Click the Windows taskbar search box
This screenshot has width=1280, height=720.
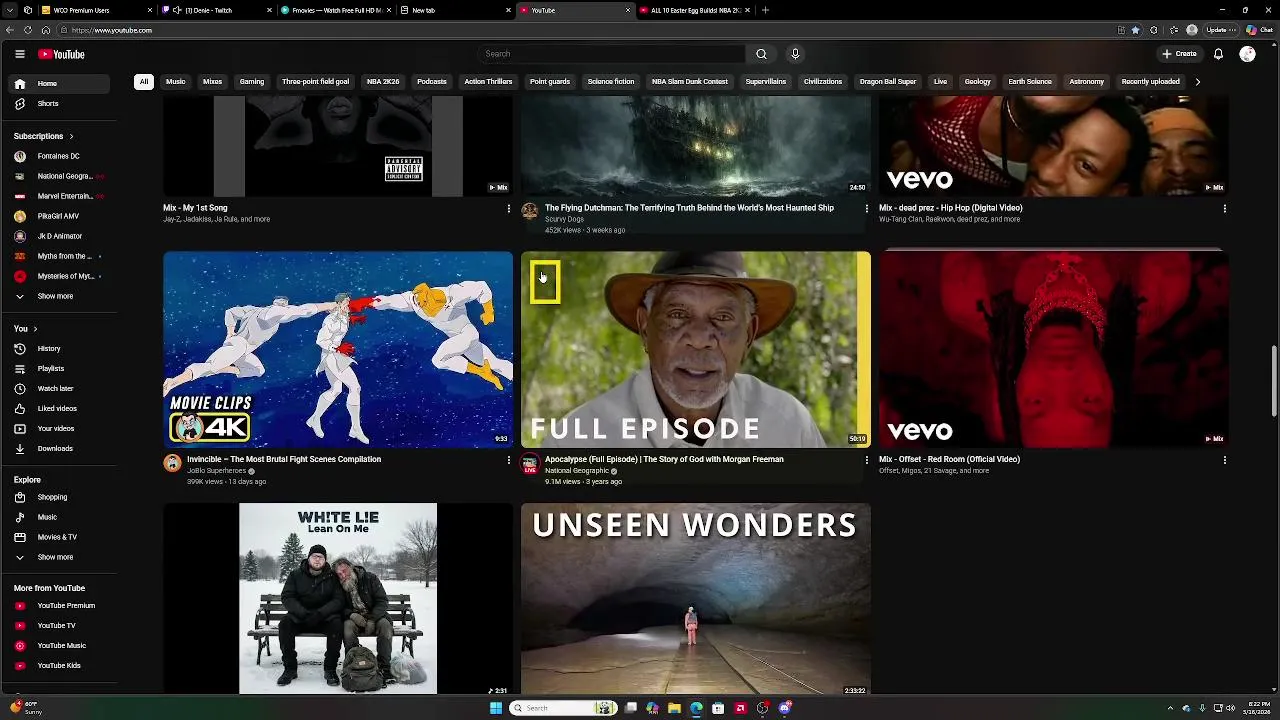563,708
